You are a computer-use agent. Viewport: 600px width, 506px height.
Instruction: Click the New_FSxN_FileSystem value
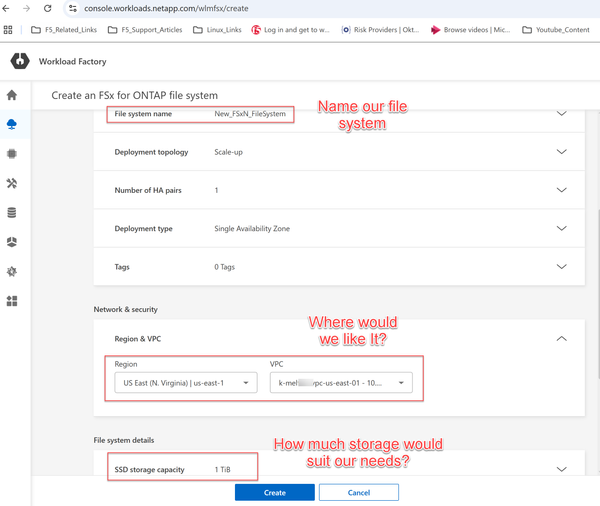250,114
